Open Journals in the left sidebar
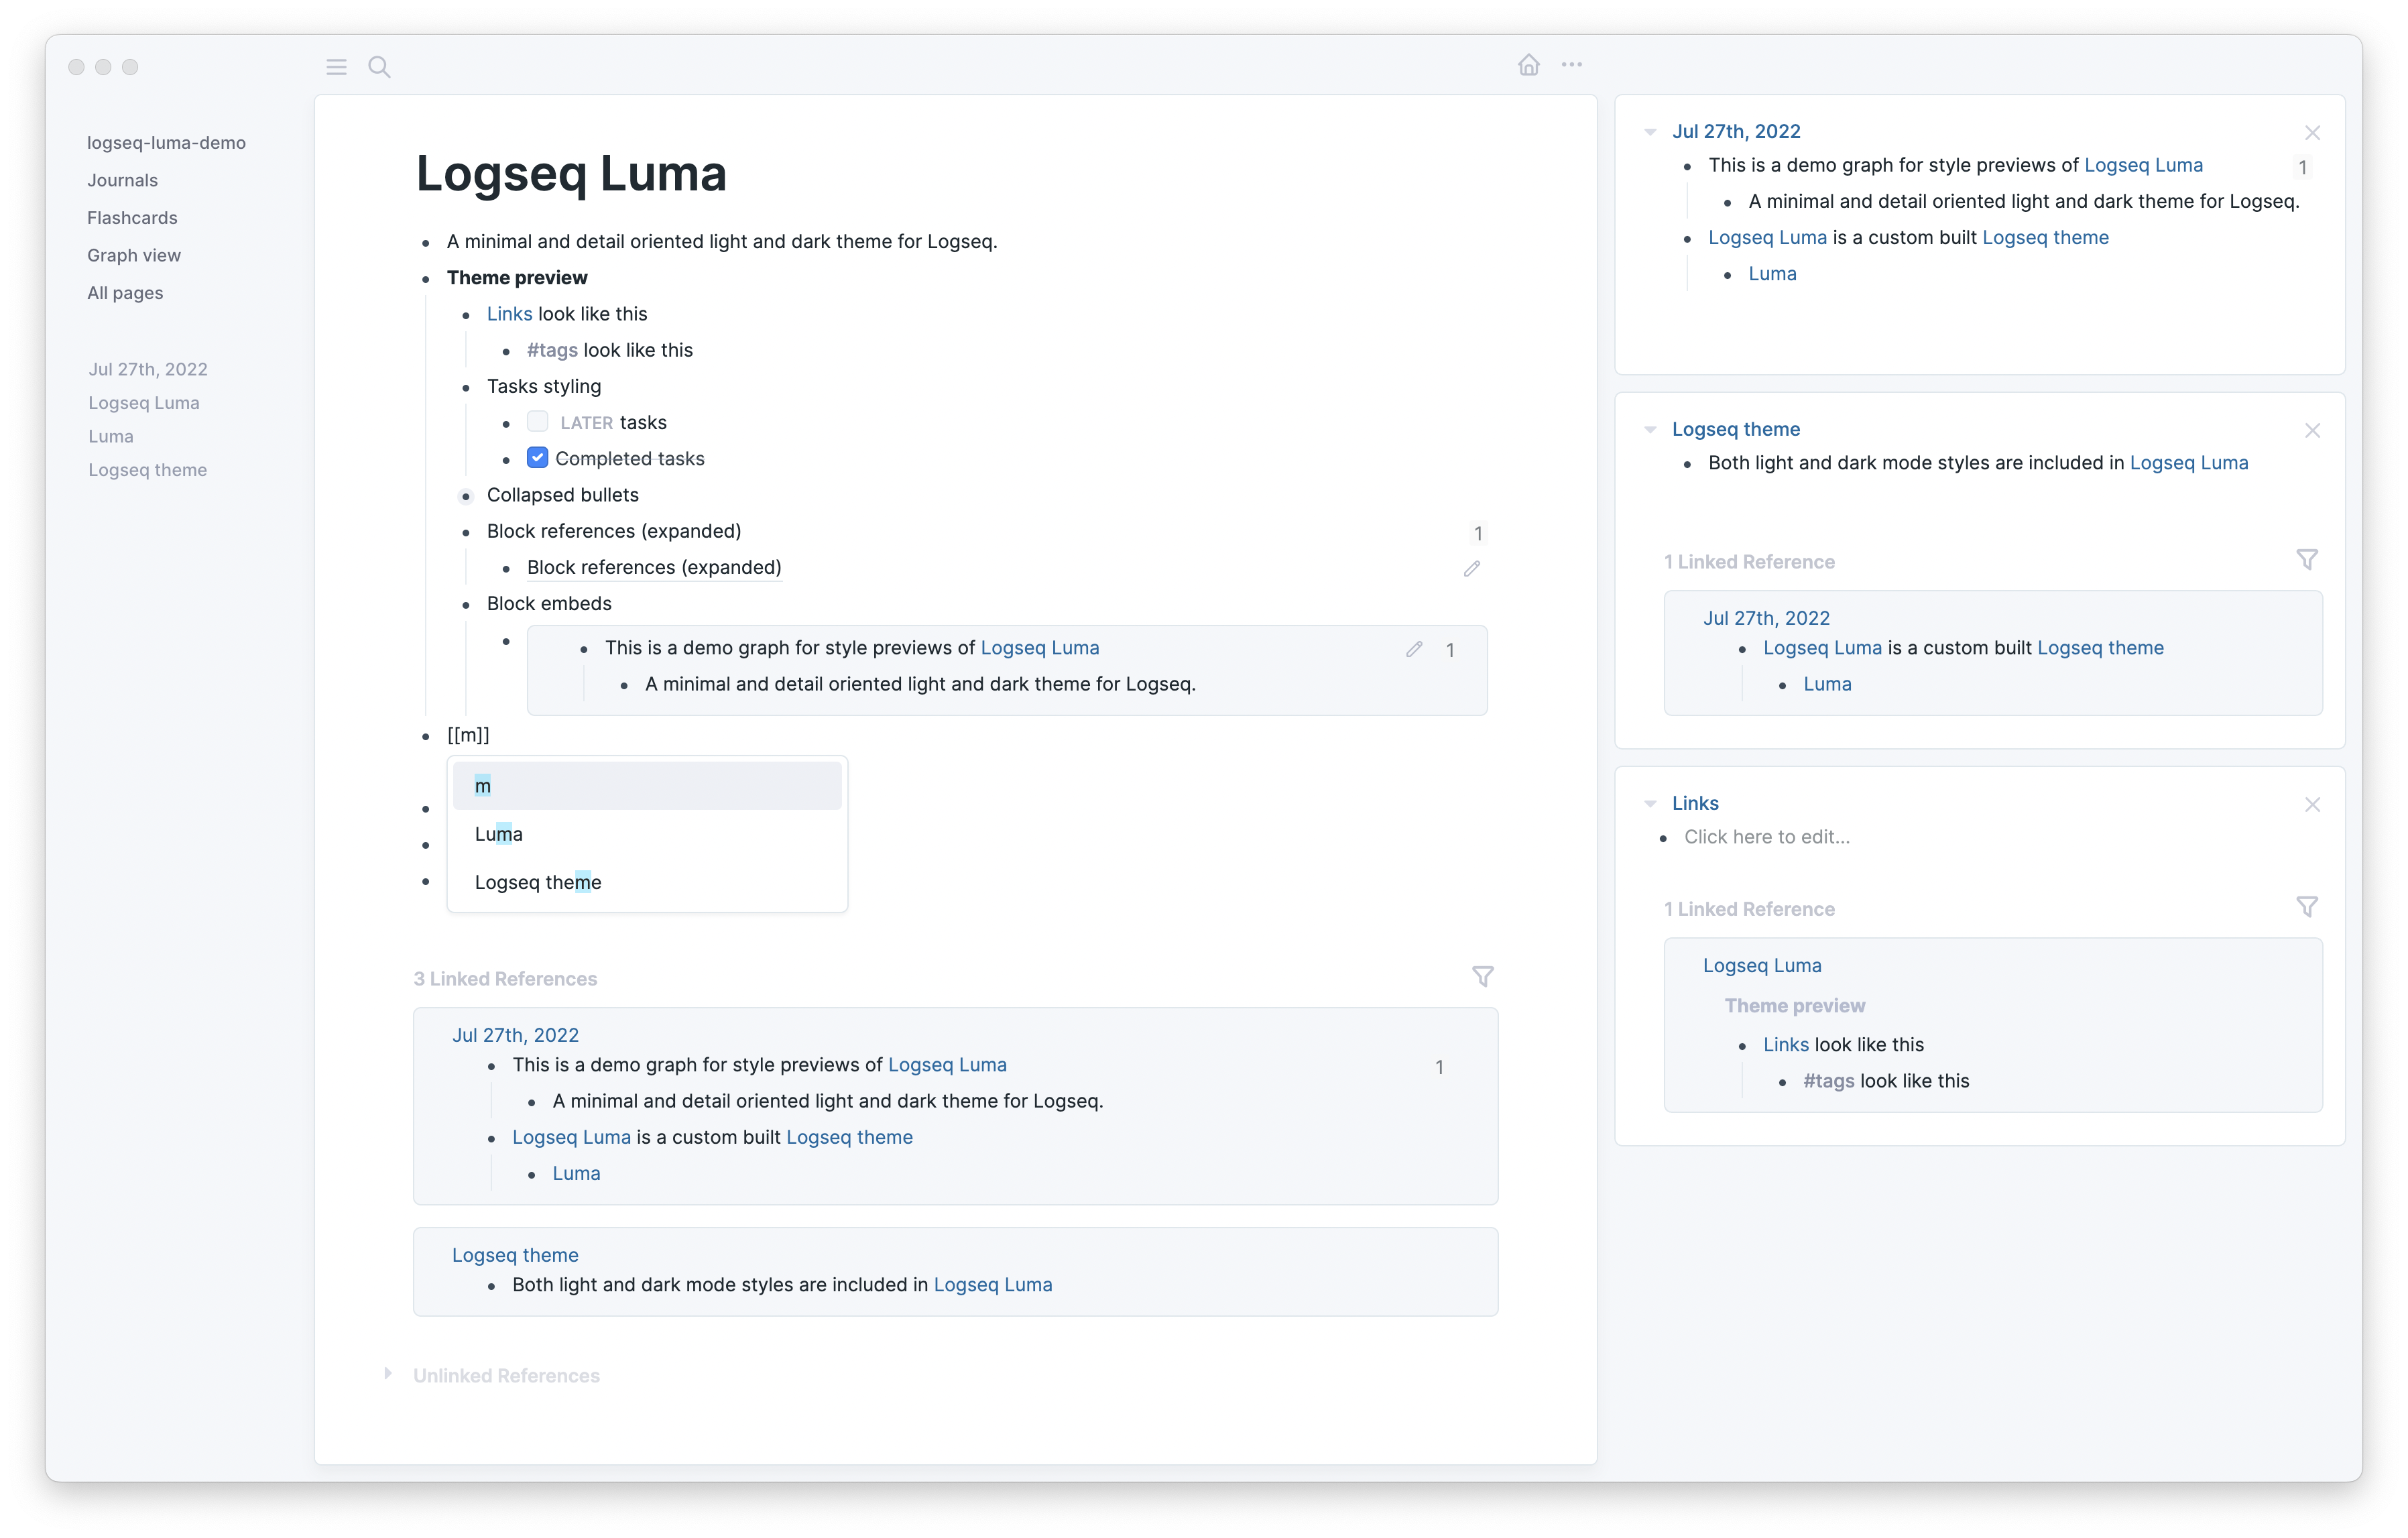The image size is (2408, 1538). pyautogui.click(x=122, y=180)
